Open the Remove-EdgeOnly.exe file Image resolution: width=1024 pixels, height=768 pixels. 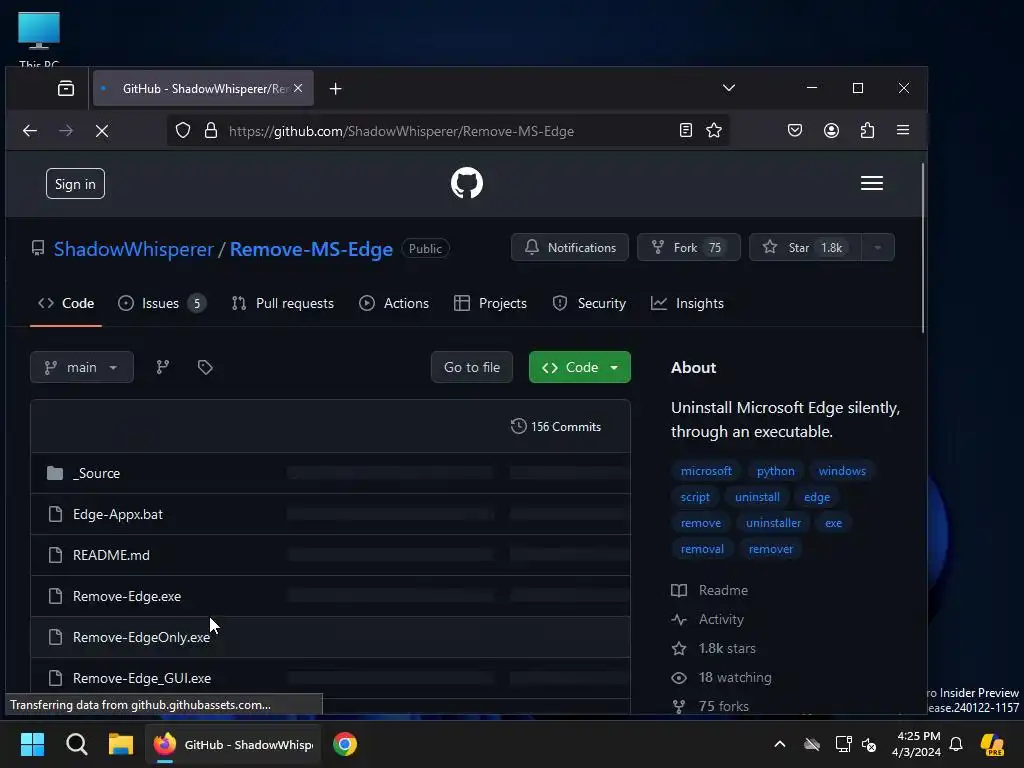[x=141, y=637]
